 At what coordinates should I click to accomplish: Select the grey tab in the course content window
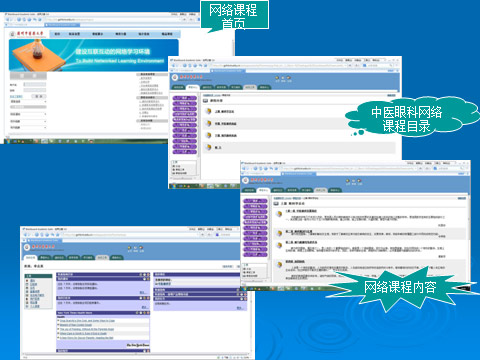coord(320,190)
